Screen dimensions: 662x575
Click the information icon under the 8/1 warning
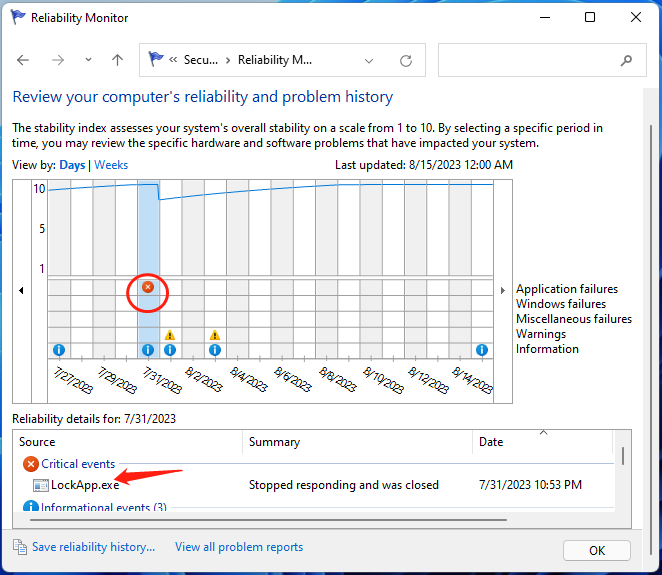point(170,350)
